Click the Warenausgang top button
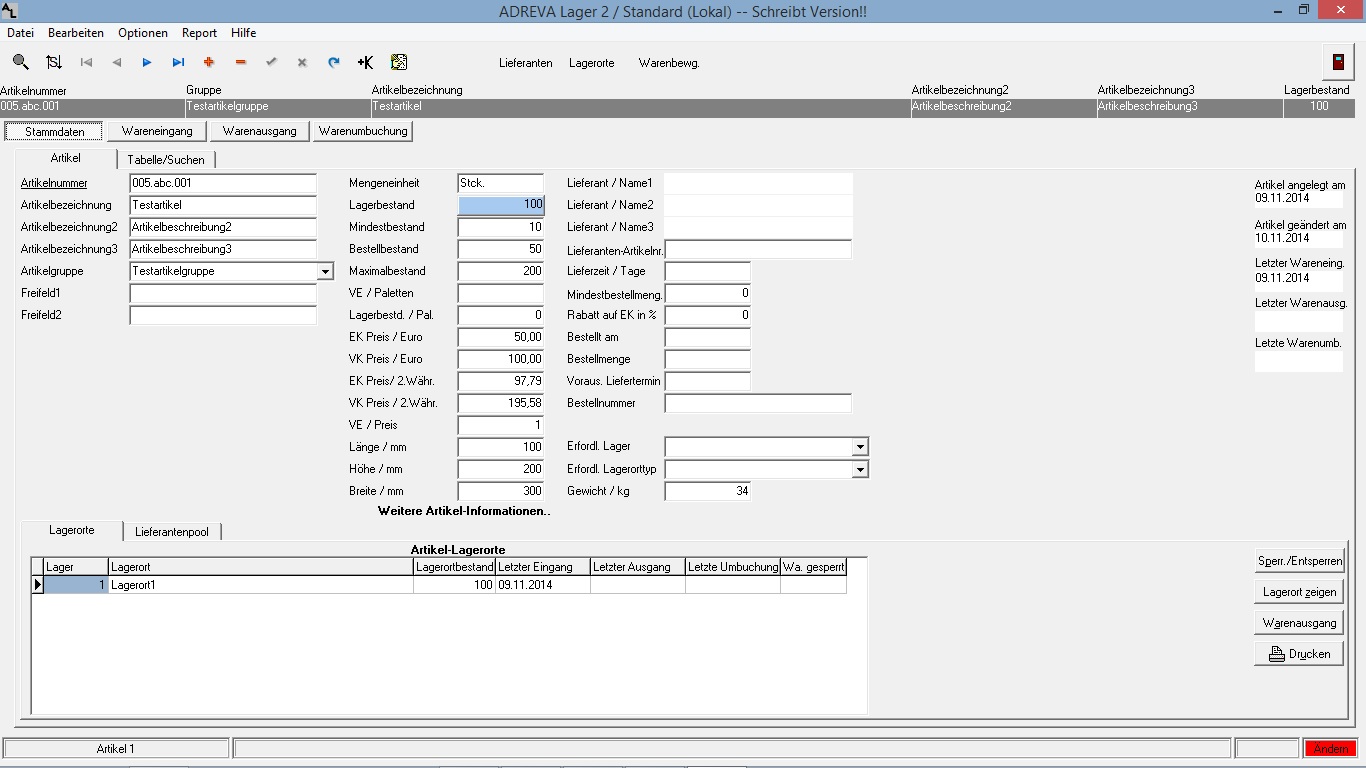 point(260,131)
